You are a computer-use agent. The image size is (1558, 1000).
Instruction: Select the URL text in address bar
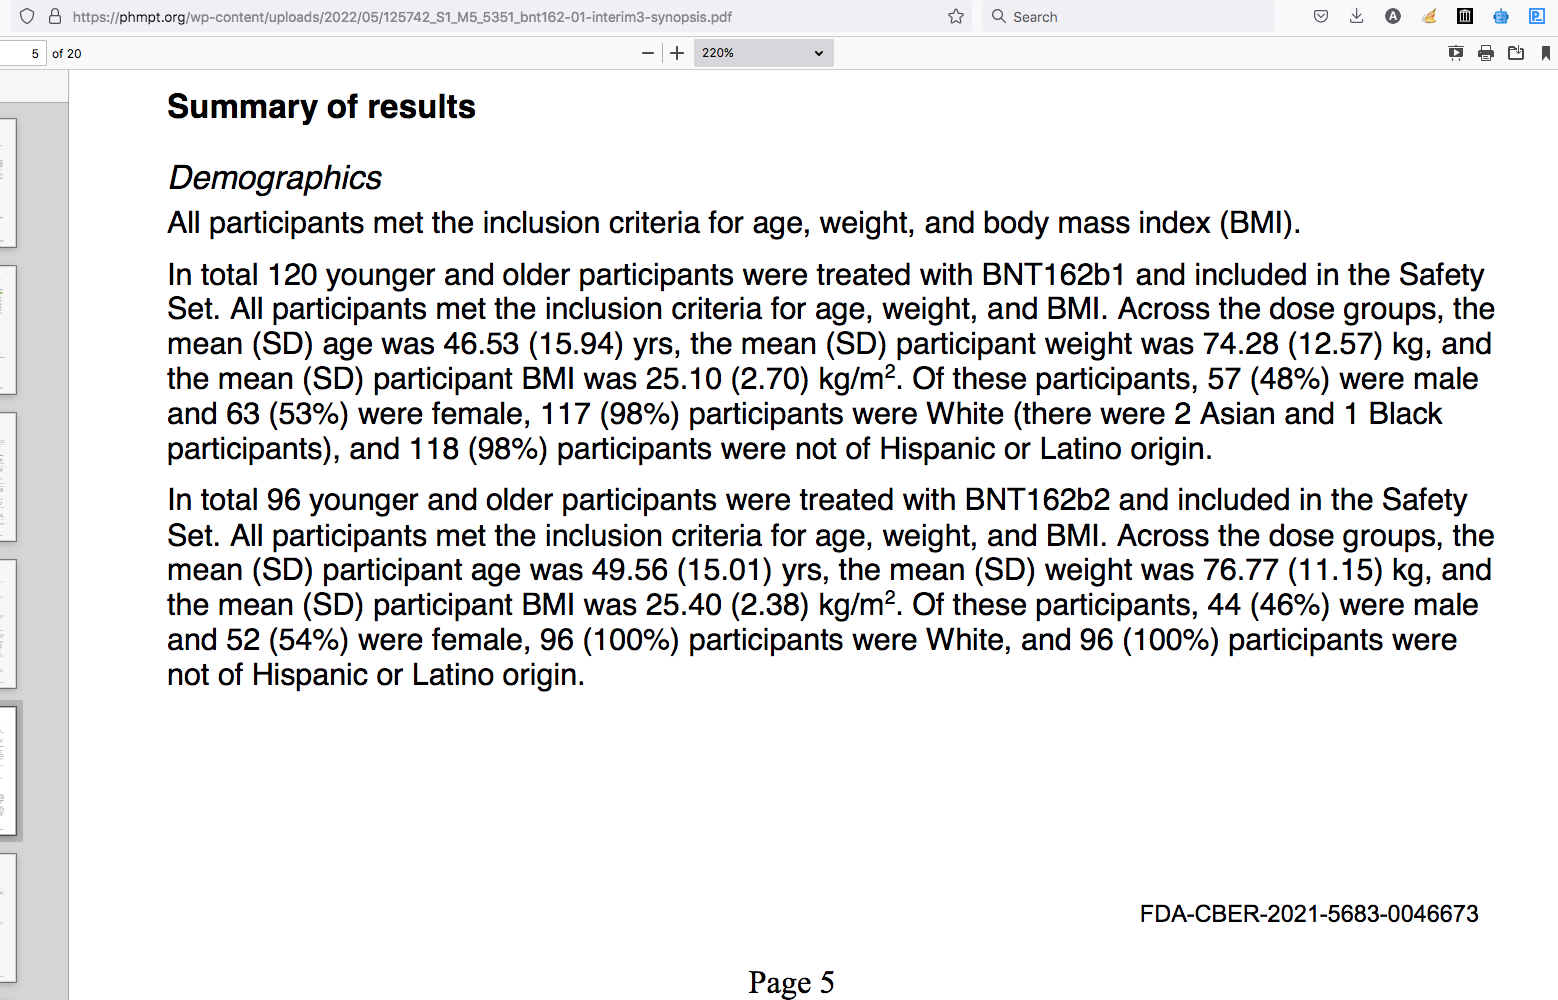pos(402,17)
